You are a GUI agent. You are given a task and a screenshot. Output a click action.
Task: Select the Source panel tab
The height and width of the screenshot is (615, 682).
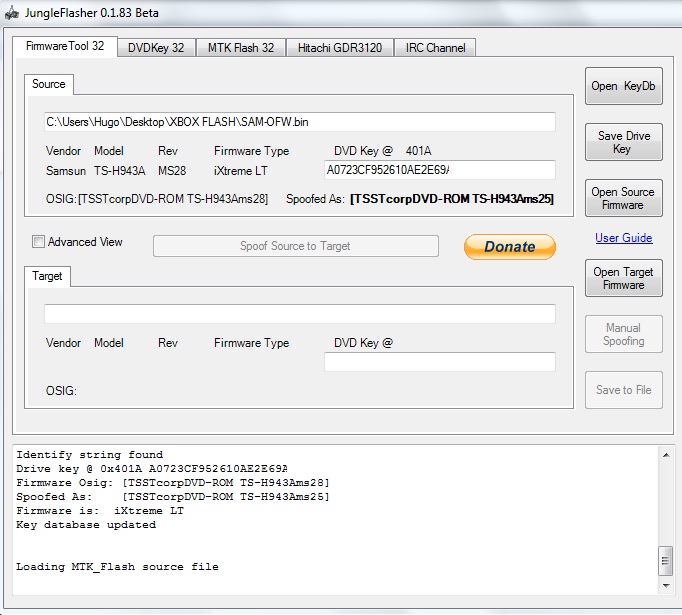[x=49, y=84]
